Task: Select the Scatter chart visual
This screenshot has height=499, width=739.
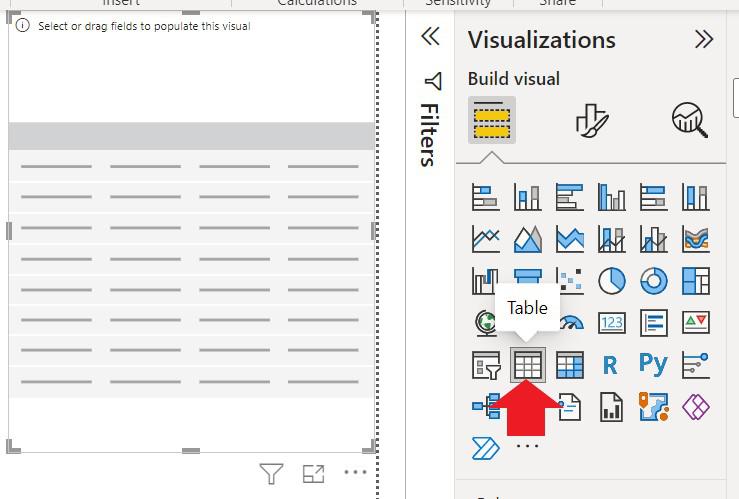Action: 570,280
